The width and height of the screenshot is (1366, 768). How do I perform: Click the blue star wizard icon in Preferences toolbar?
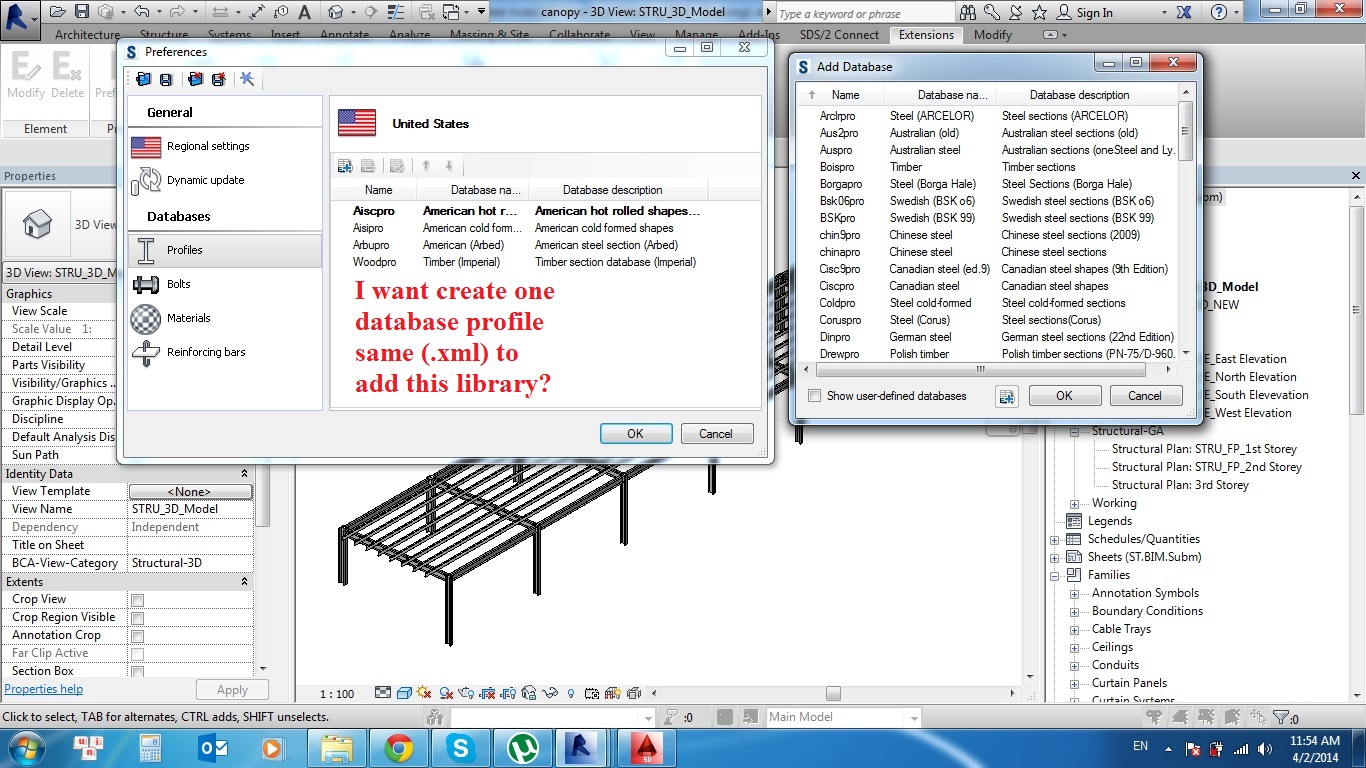coord(247,79)
